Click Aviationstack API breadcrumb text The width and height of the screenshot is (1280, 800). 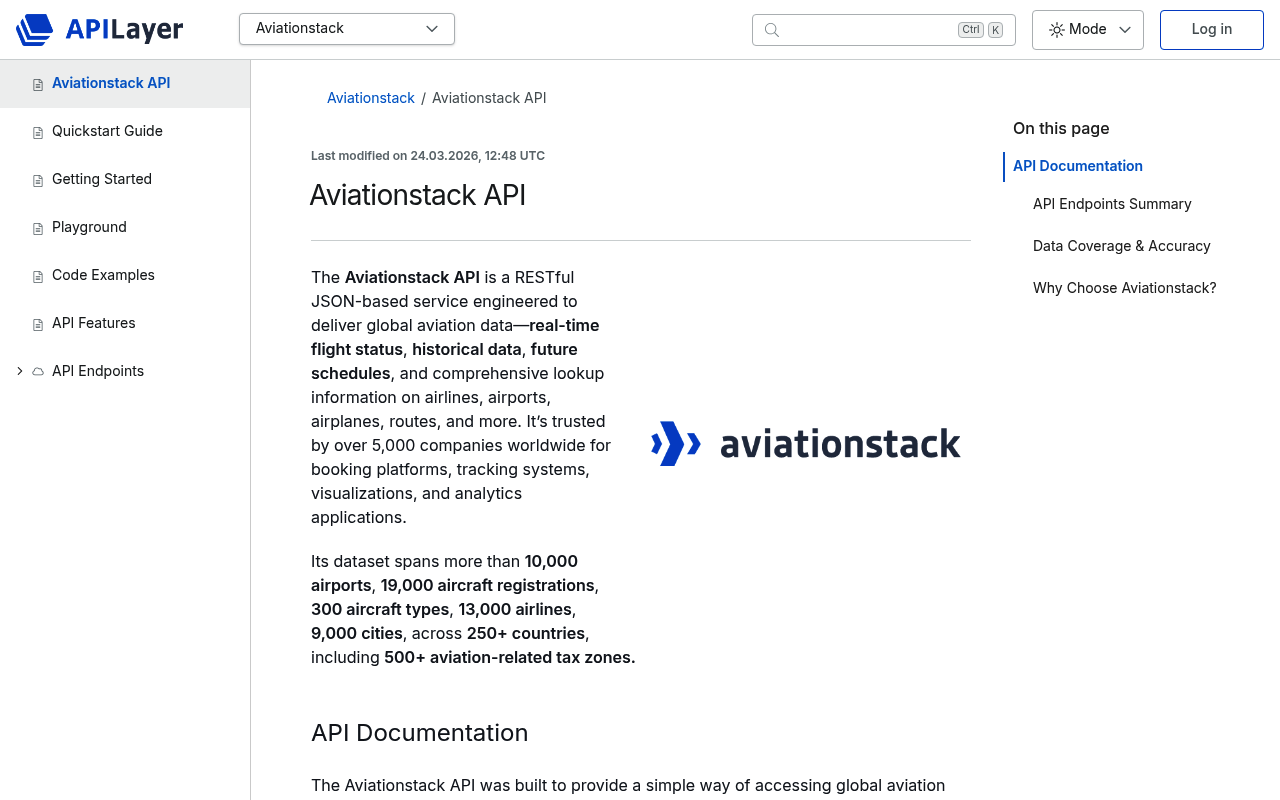point(489,98)
